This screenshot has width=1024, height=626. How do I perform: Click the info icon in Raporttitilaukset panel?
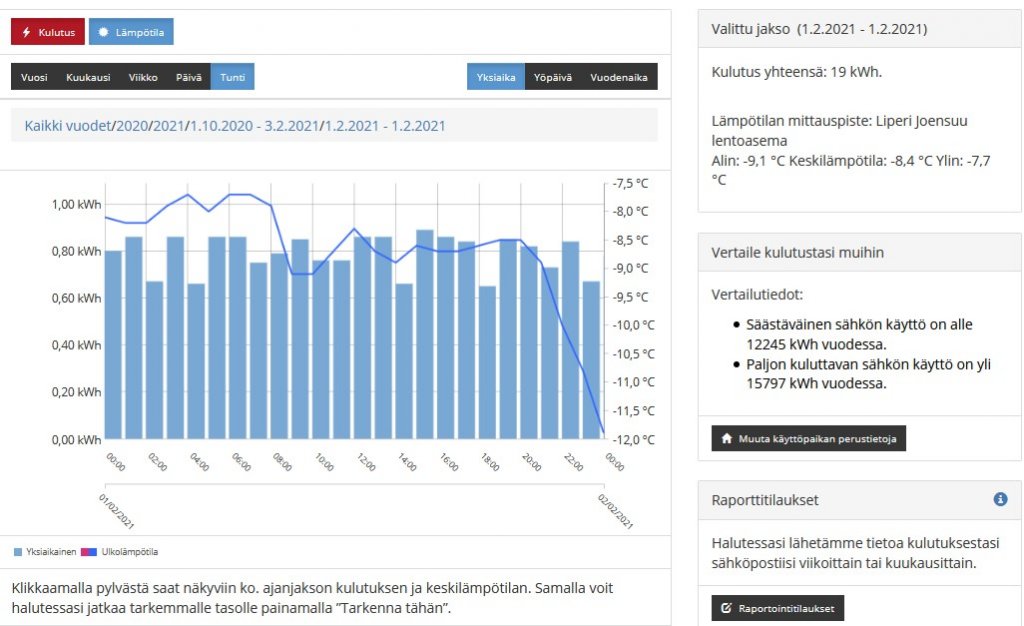[1000, 499]
